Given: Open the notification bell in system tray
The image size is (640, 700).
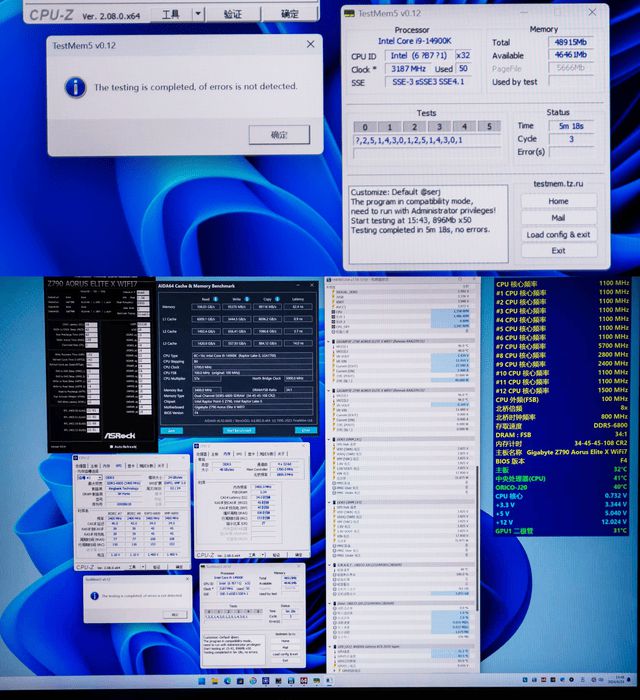Looking at the screenshot, I should 628,680.
